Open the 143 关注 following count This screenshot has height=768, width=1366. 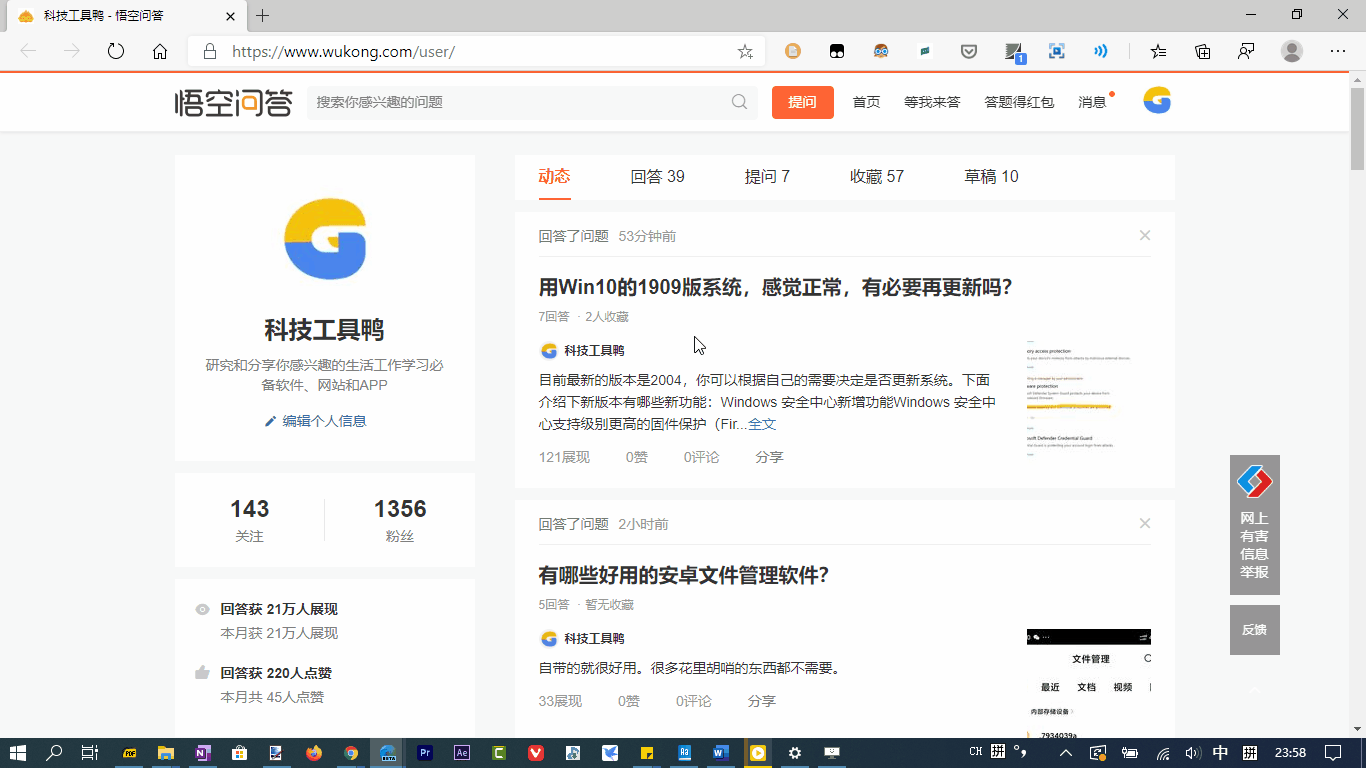pyautogui.click(x=249, y=520)
